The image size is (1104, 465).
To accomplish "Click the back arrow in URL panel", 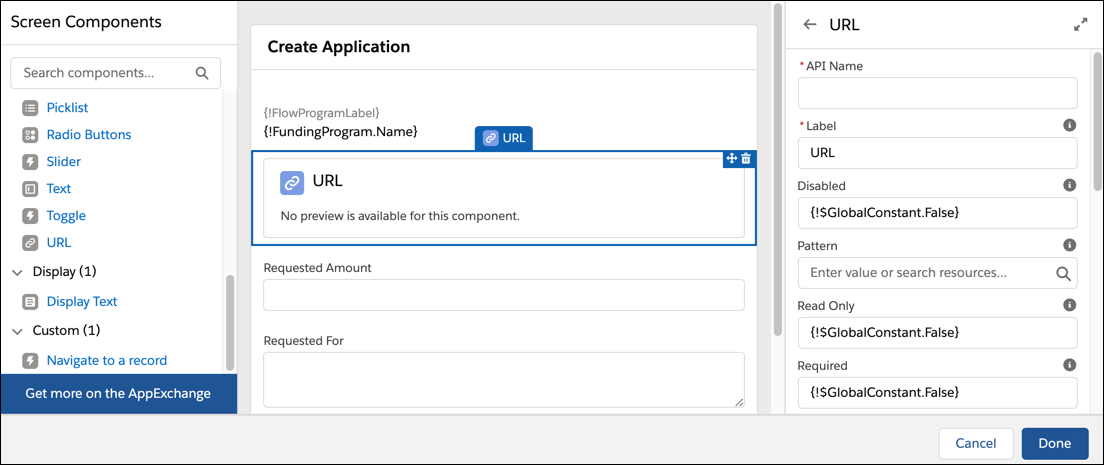I will [x=810, y=25].
